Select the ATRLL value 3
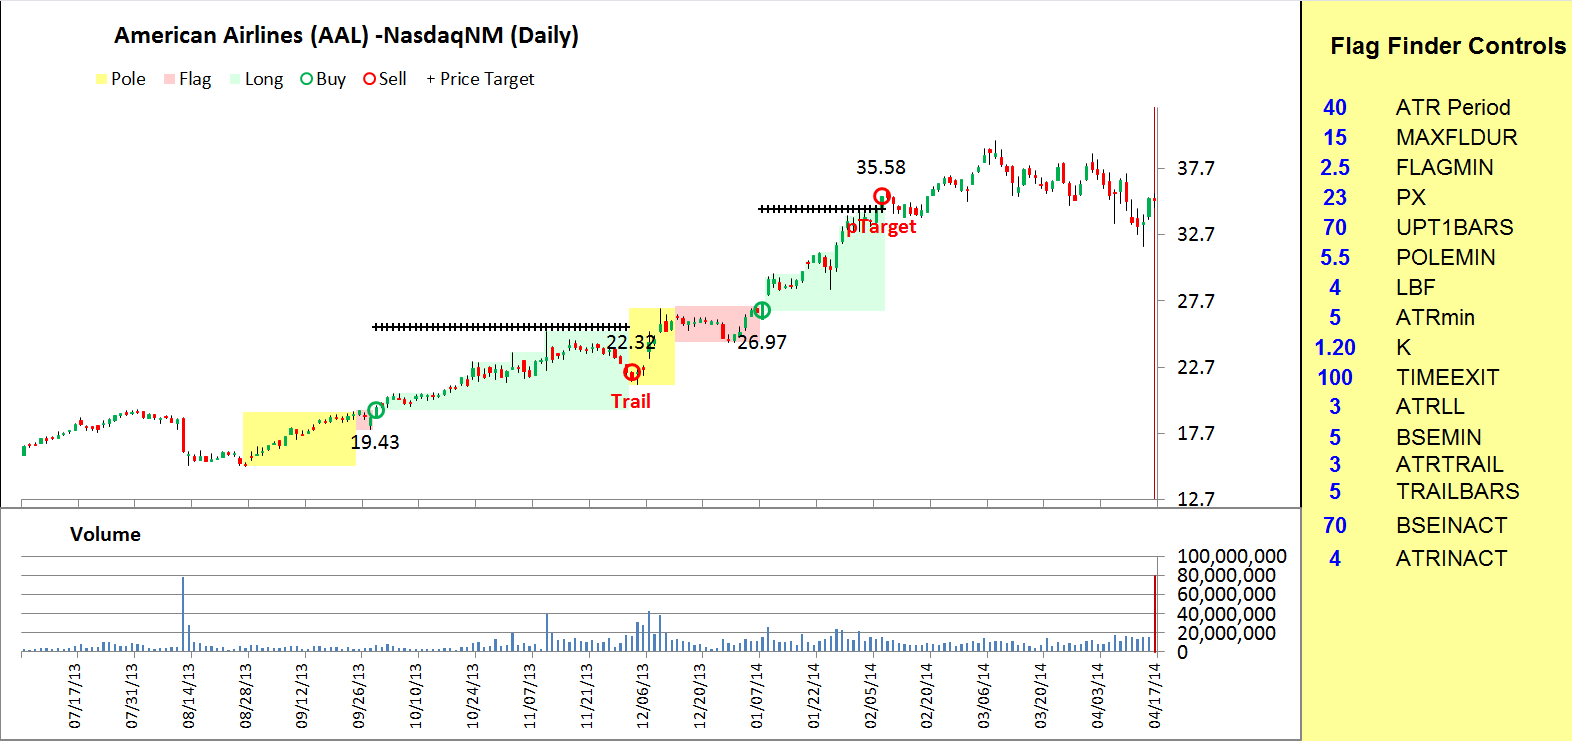 1335,406
